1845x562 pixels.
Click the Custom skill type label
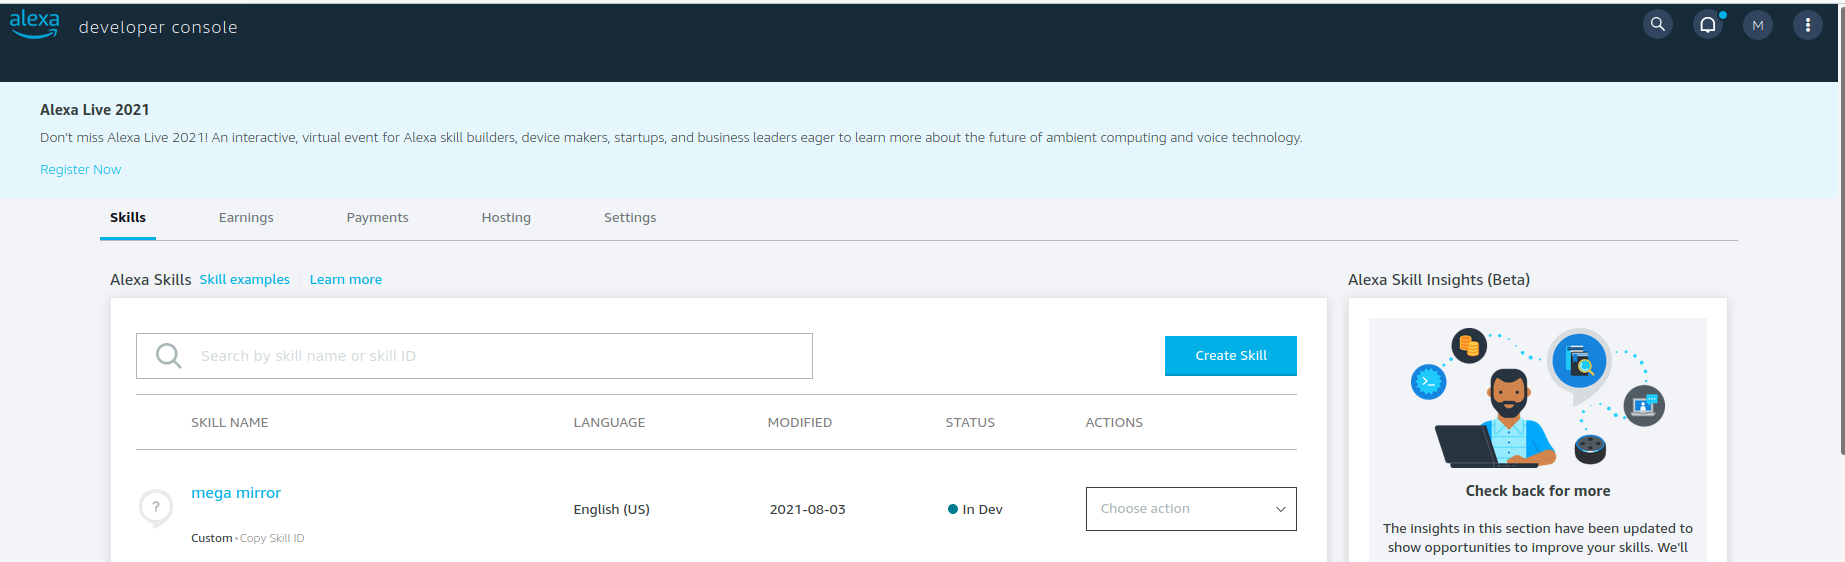(x=211, y=538)
